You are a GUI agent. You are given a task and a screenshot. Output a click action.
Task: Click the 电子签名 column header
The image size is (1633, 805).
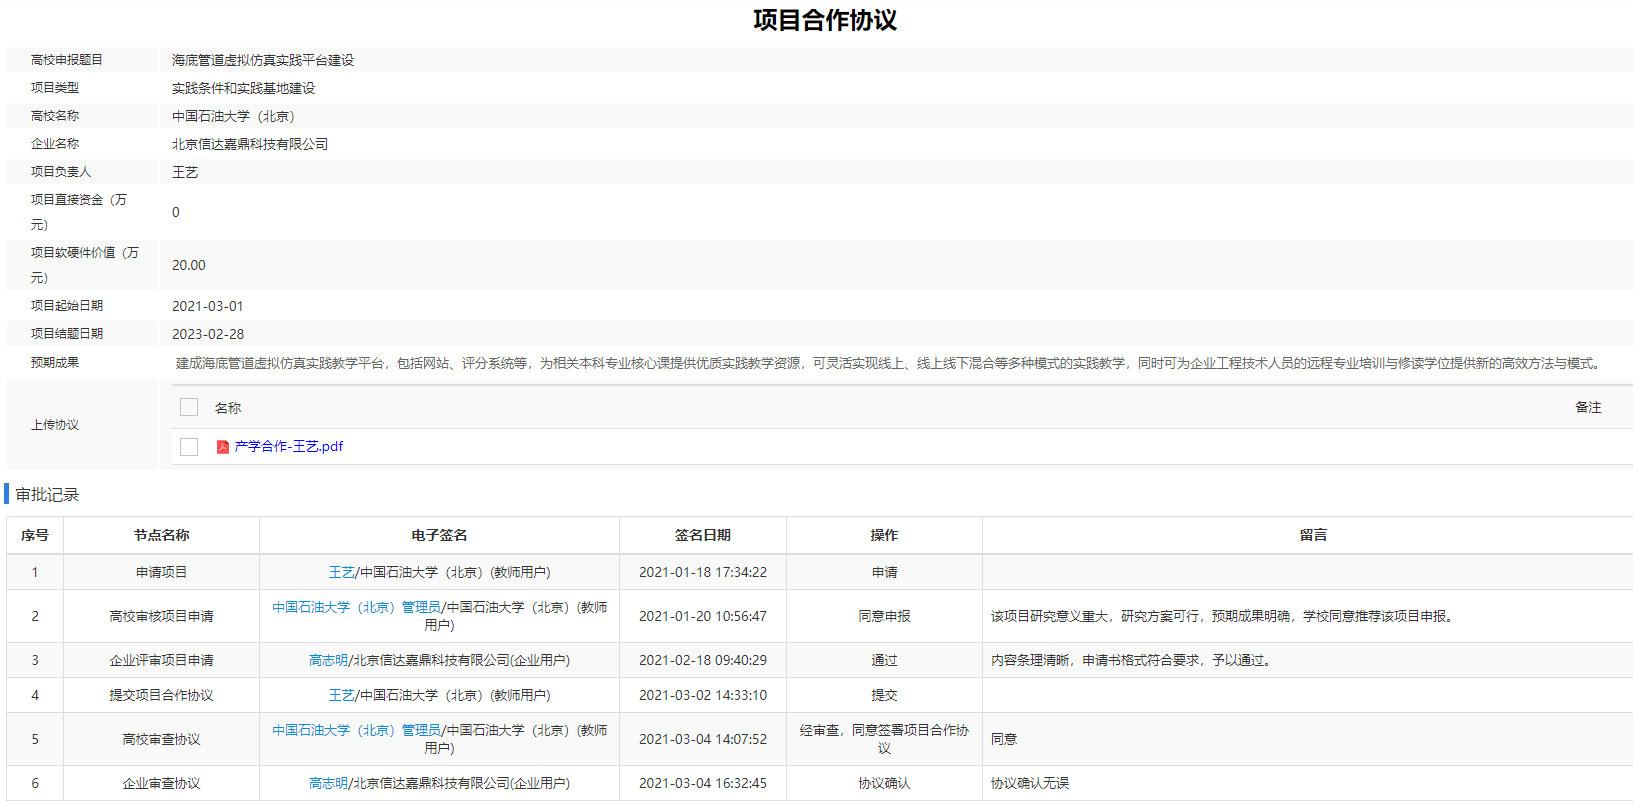439,536
